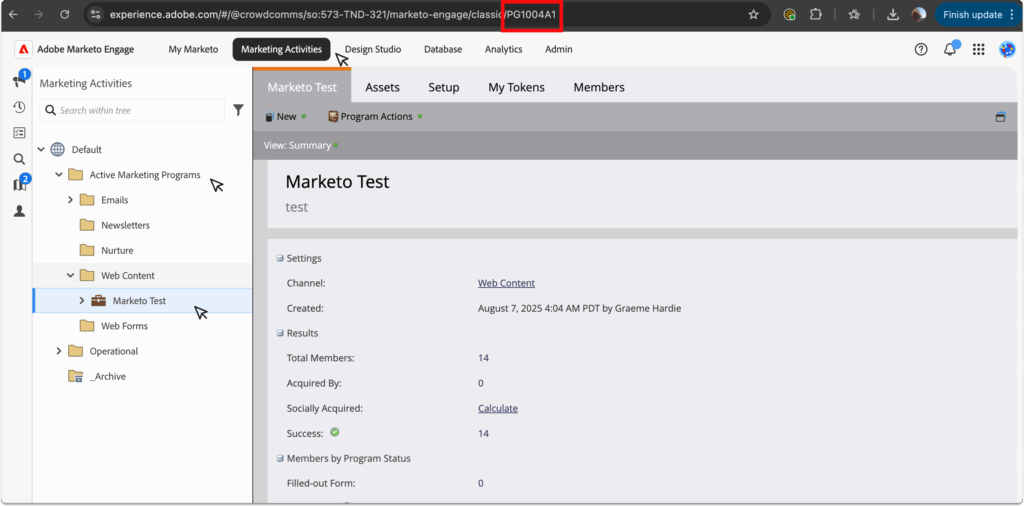This screenshot has width=1024, height=506.
Task: Click the search magnifier in left sidebar
Action: [19, 159]
